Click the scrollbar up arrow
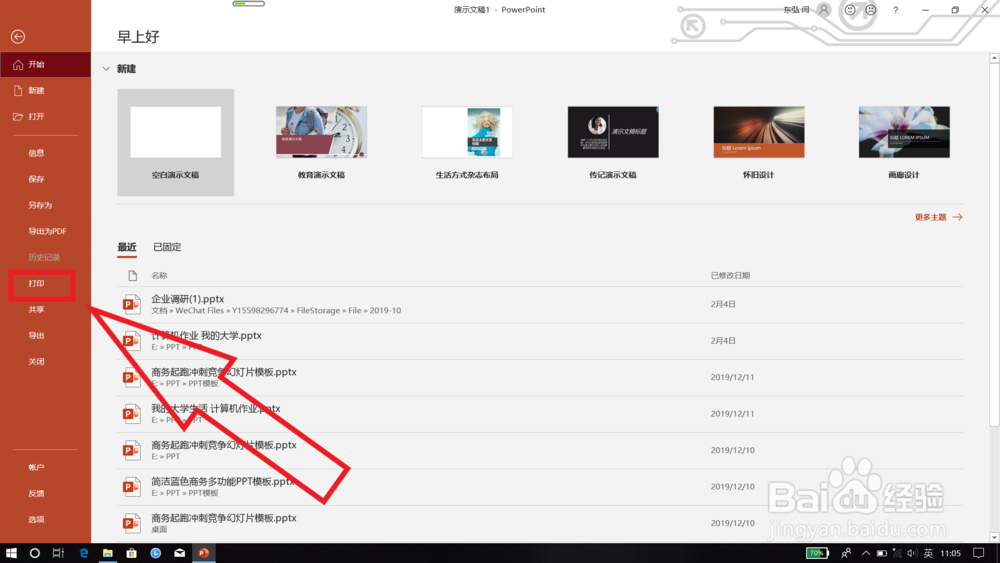 (x=994, y=58)
